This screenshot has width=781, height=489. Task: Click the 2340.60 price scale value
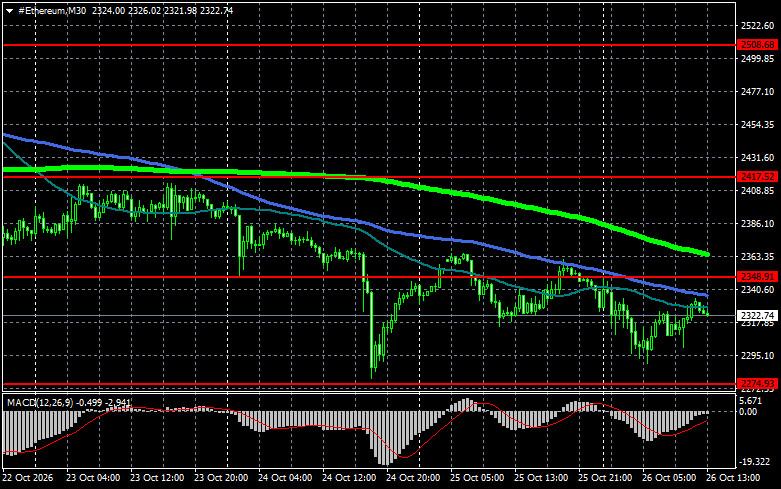(x=758, y=289)
